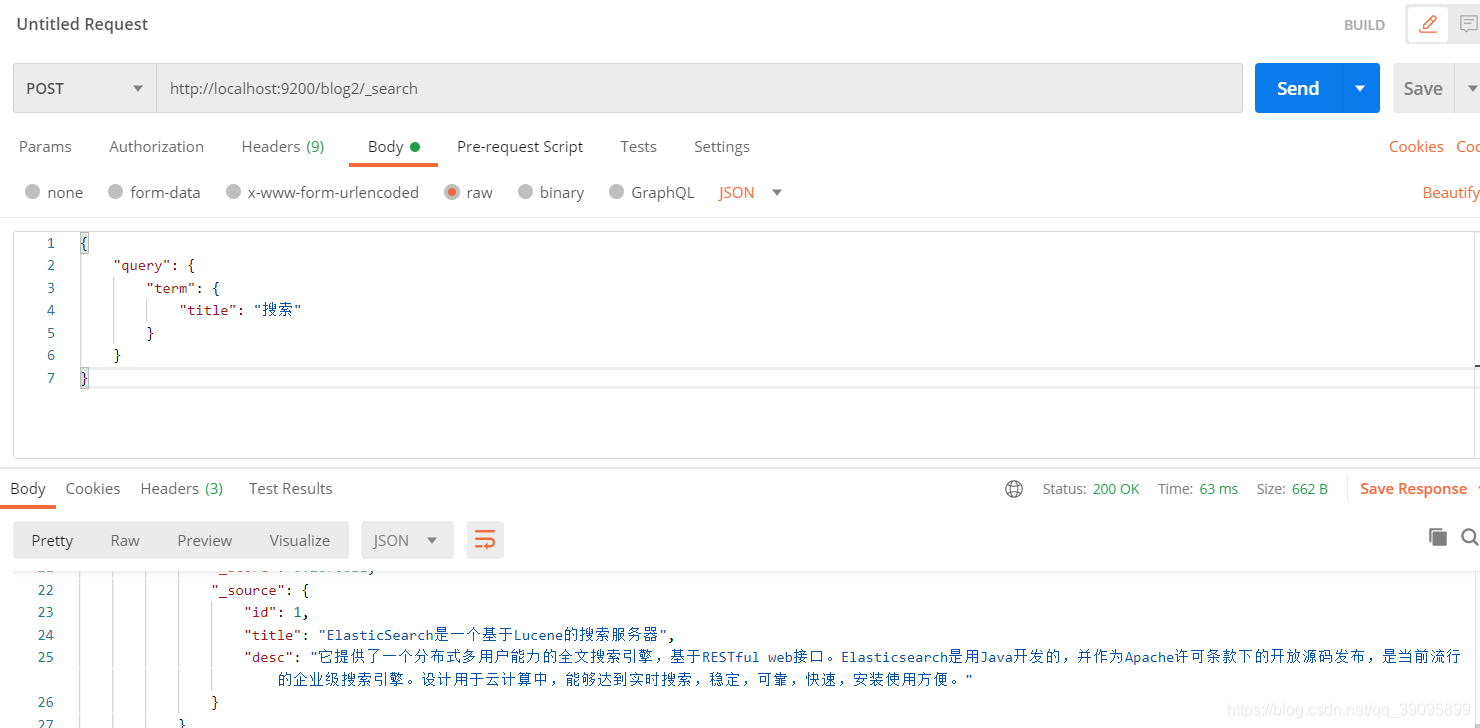This screenshot has height=728, width=1480.
Task: Switch to the Tests tab
Action: 638,146
